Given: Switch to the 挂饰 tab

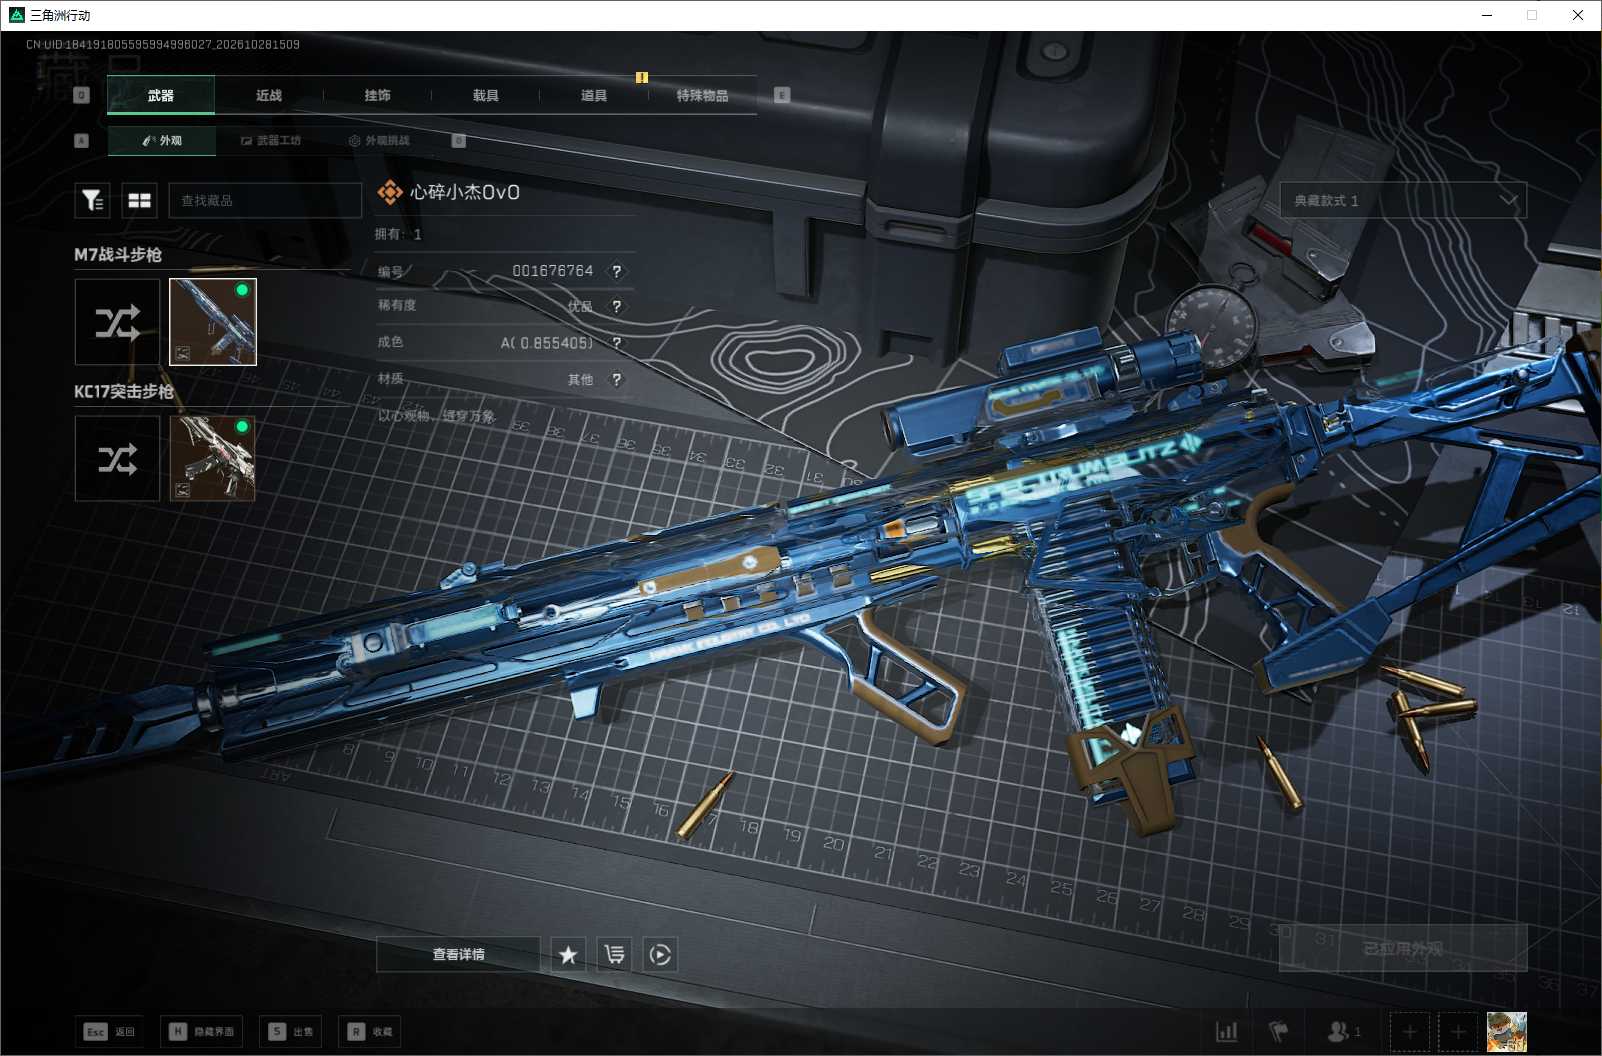Looking at the screenshot, I should (x=377, y=95).
